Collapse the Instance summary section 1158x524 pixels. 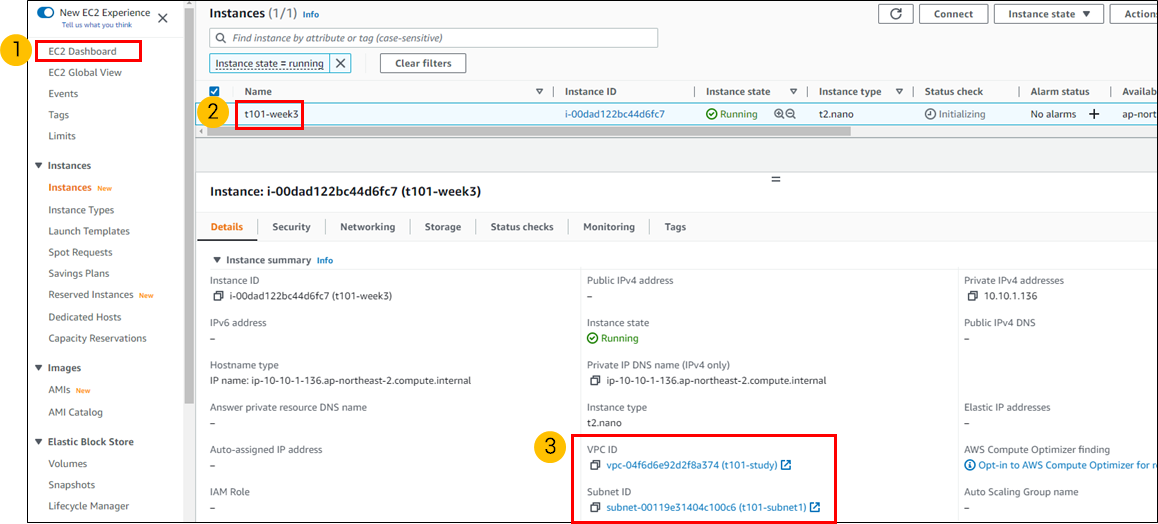click(216, 260)
